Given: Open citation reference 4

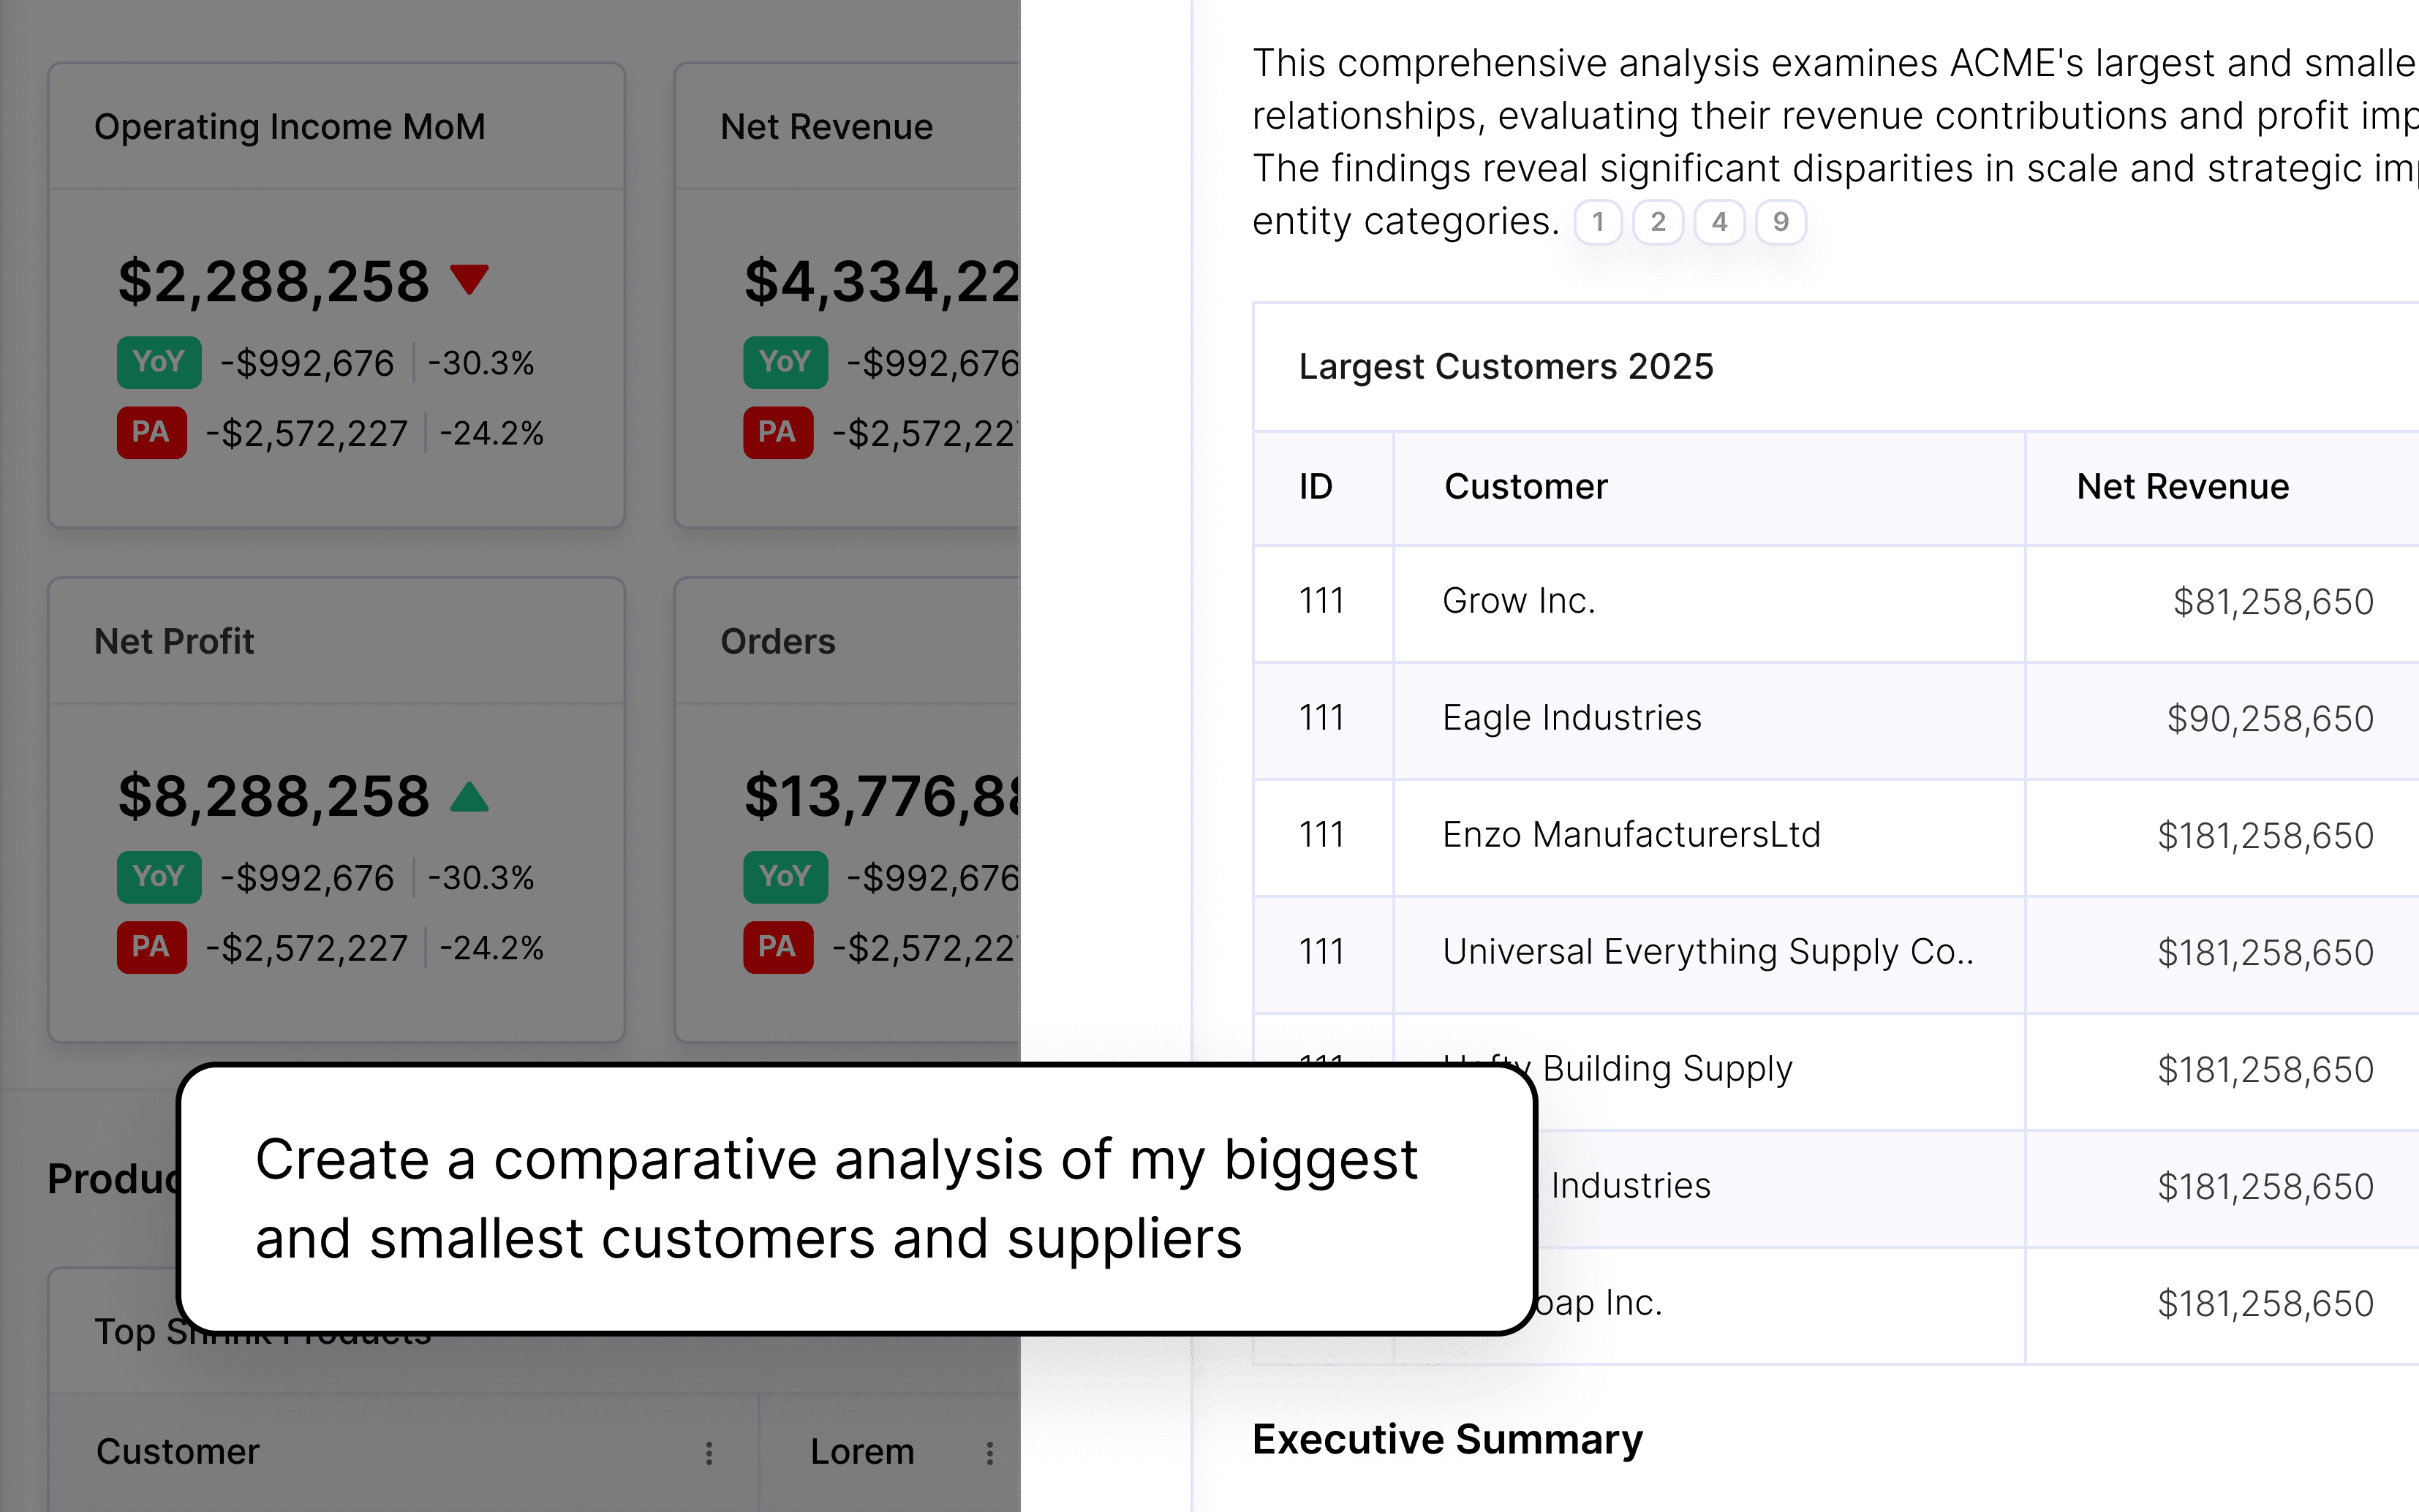Looking at the screenshot, I should click(1720, 222).
